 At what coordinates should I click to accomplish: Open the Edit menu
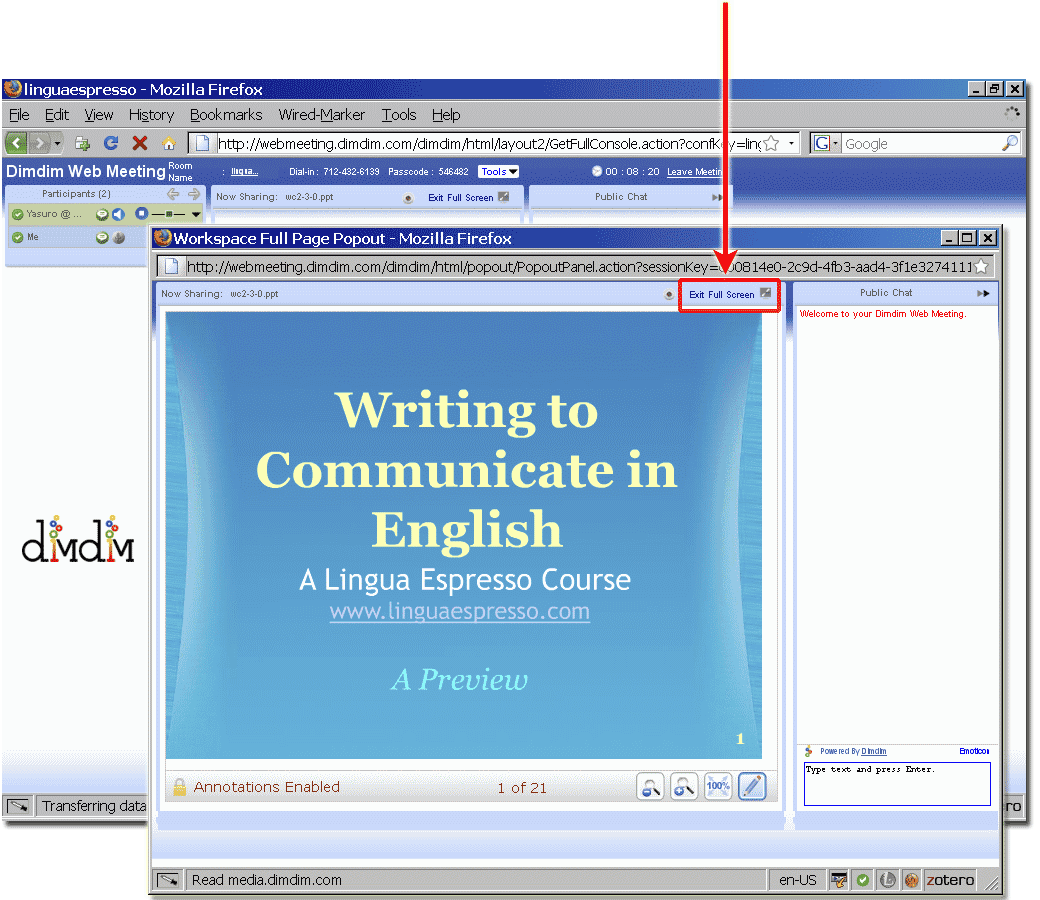pyautogui.click(x=56, y=115)
